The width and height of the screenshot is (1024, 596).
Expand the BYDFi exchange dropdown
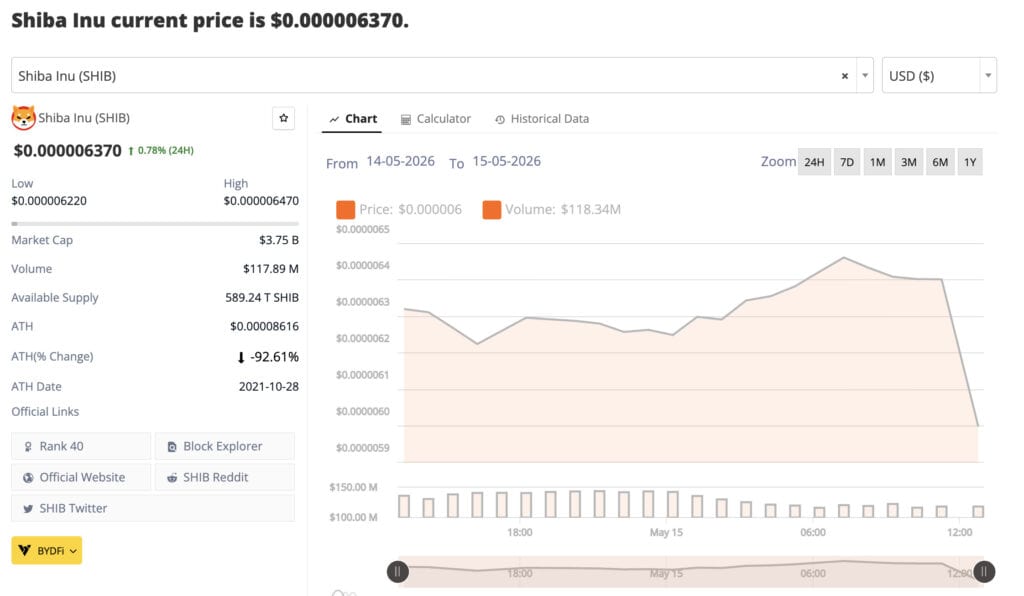click(x=47, y=550)
